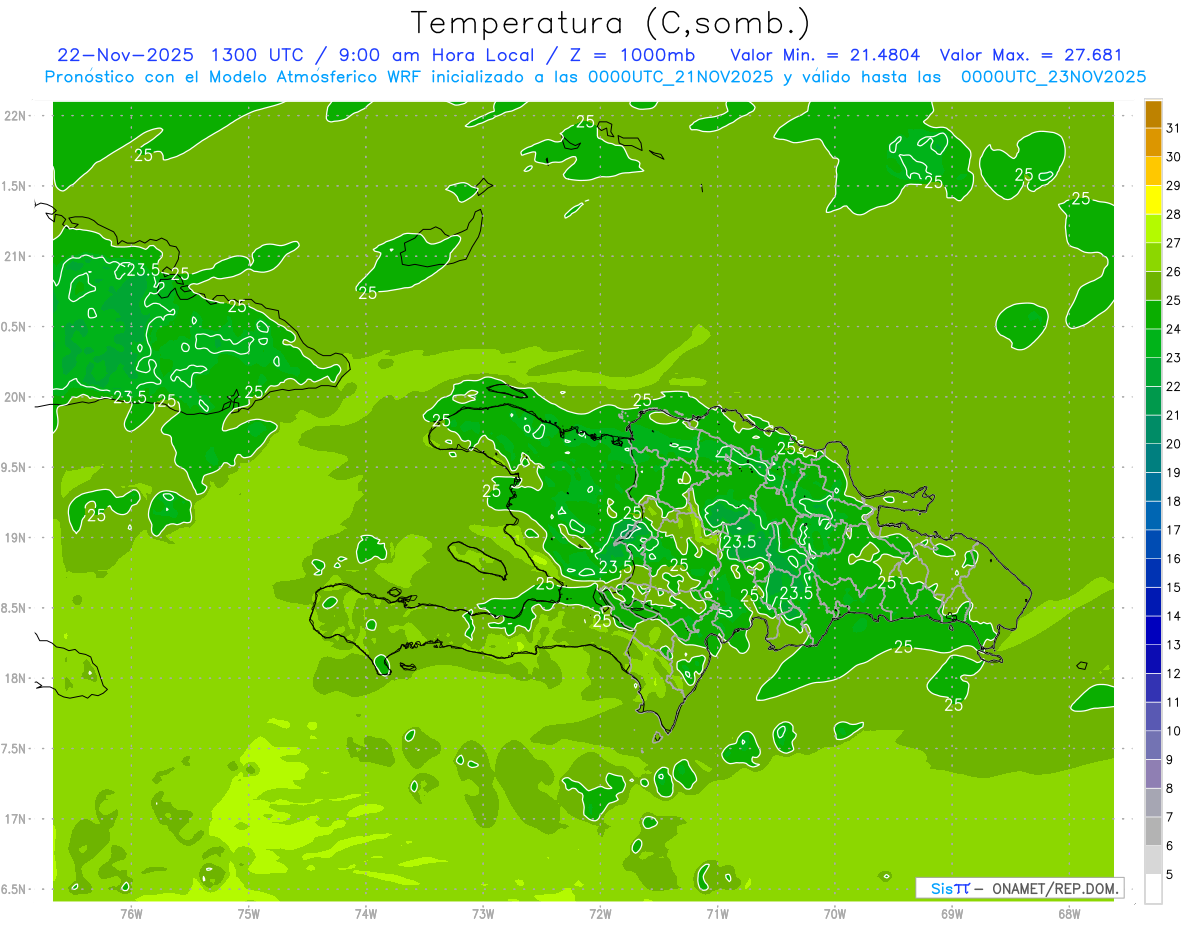
Task: Click the "12" colorbar scale label
Action: point(1174,674)
